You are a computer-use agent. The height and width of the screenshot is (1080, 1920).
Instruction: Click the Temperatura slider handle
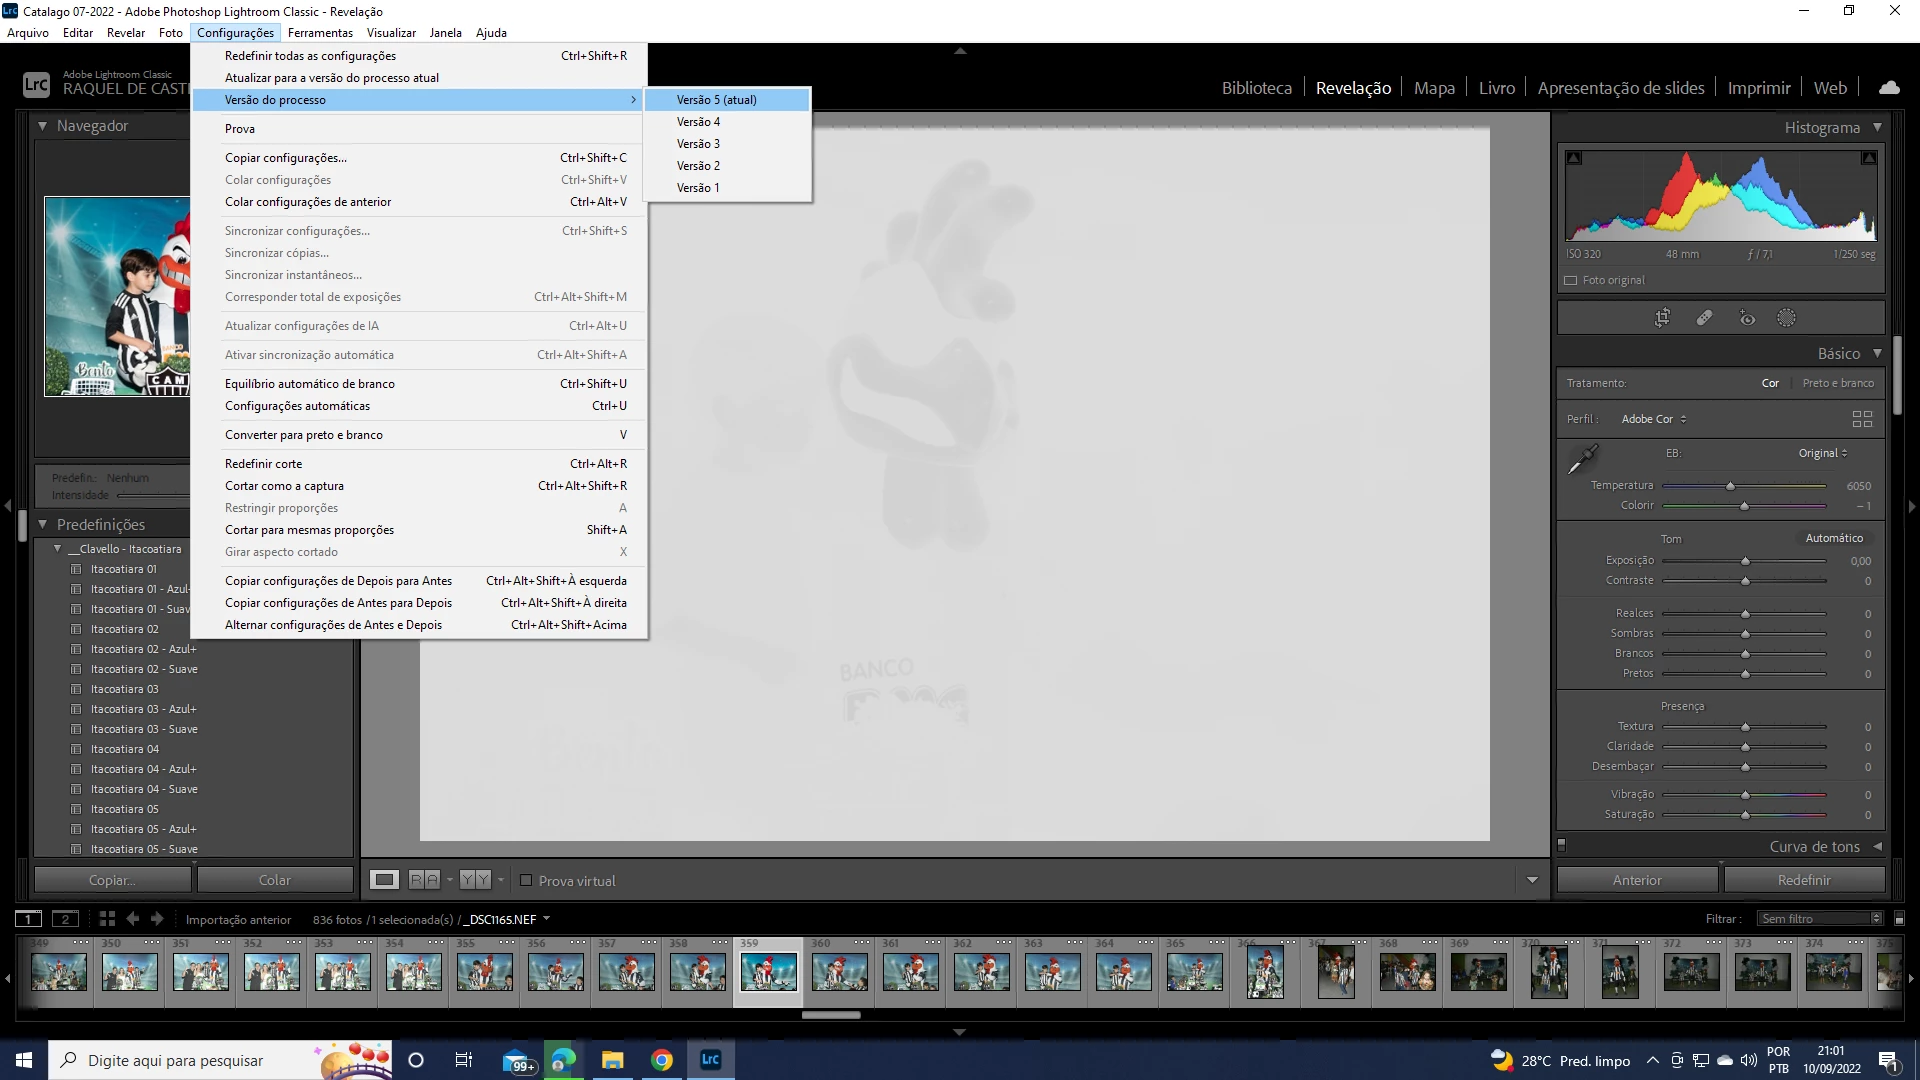point(1730,486)
